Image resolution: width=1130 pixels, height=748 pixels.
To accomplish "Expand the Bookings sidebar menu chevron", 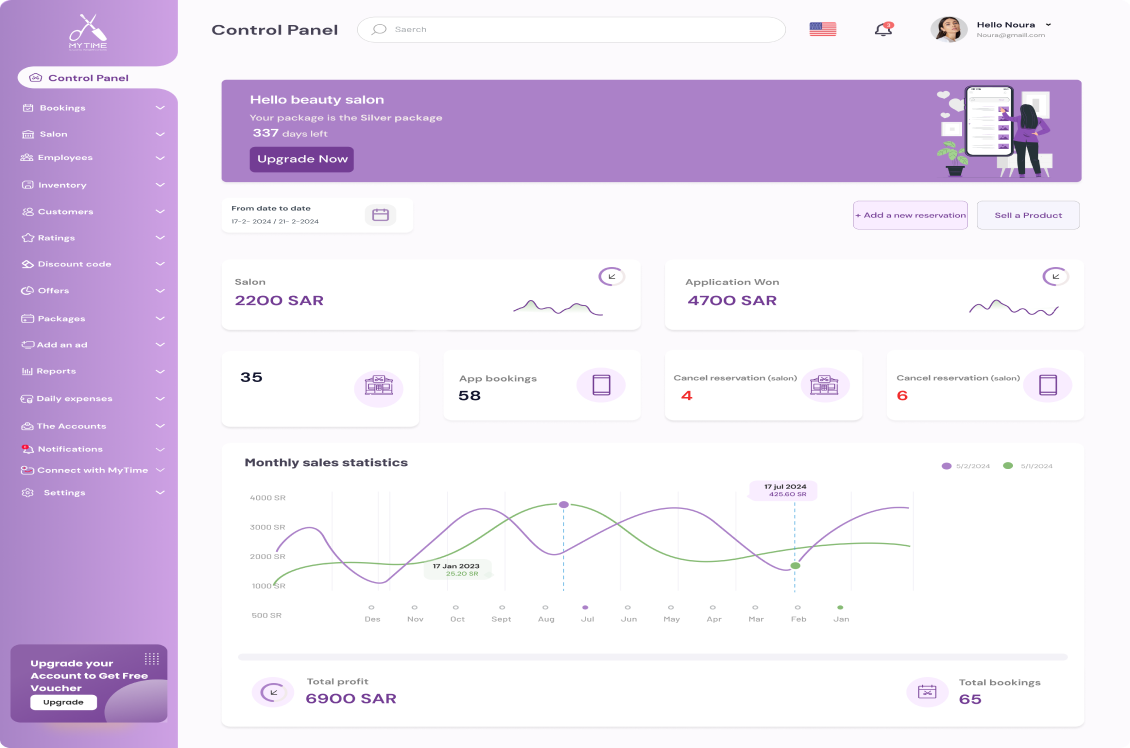I will coord(160,108).
